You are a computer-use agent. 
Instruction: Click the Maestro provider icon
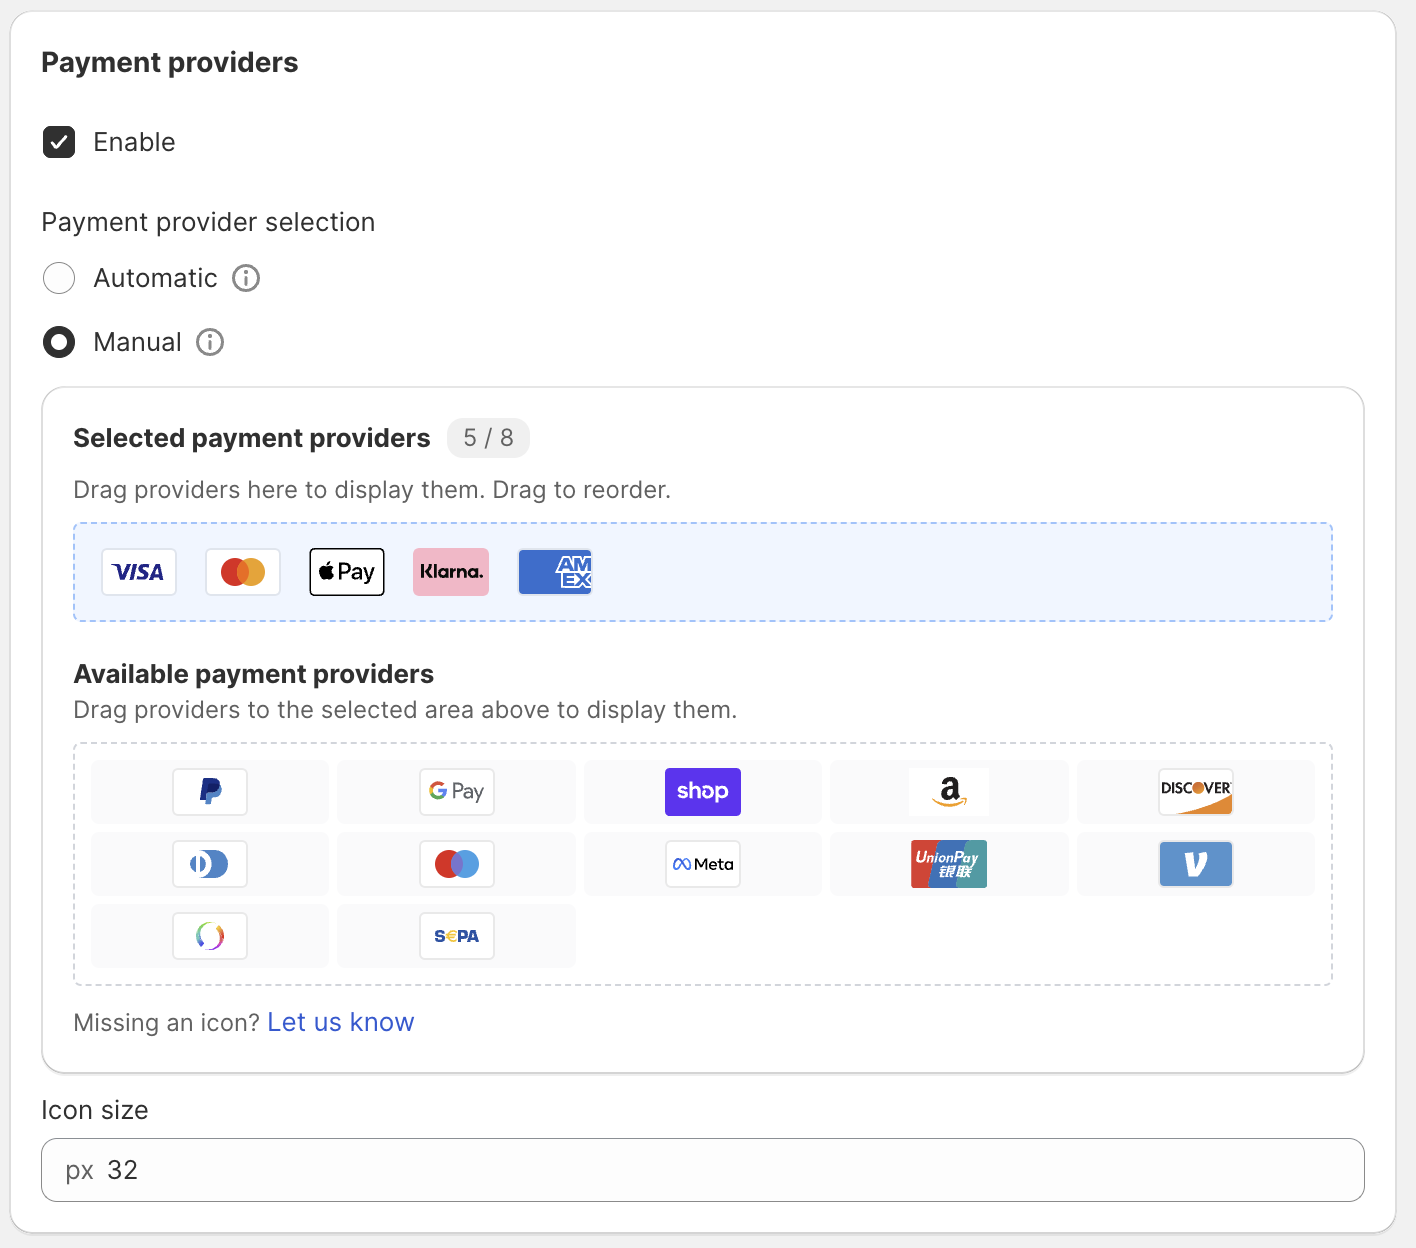(457, 864)
